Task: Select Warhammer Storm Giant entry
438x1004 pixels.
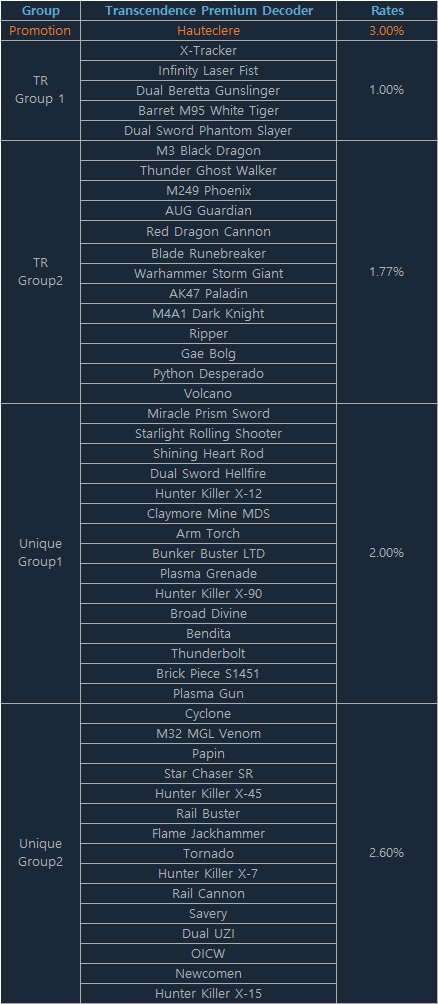Action: coord(209,273)
